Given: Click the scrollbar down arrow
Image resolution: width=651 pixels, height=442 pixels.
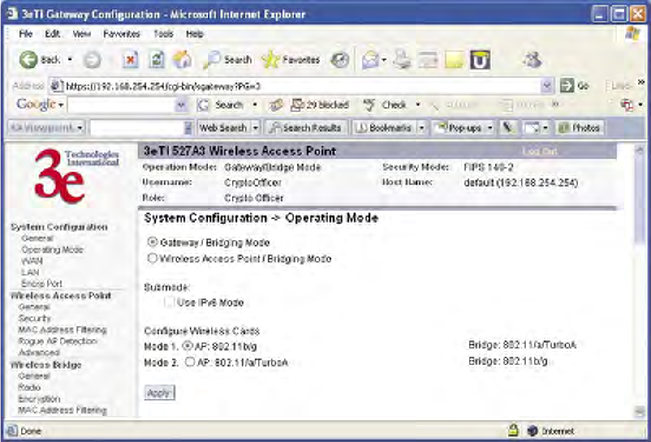Looking at the screenshot, I should coord(639,411).
